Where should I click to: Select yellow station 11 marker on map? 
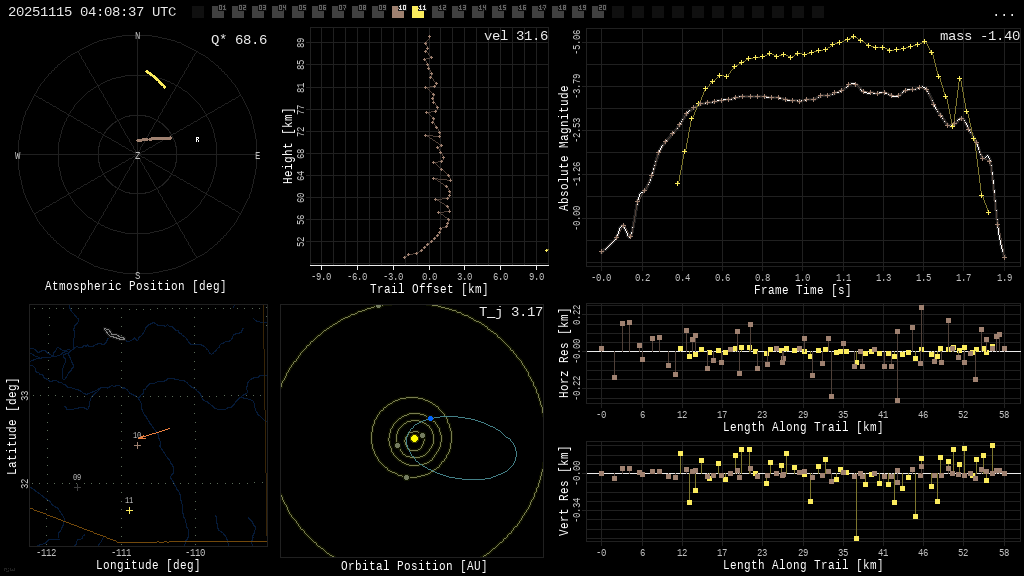(x=129, y=510)
